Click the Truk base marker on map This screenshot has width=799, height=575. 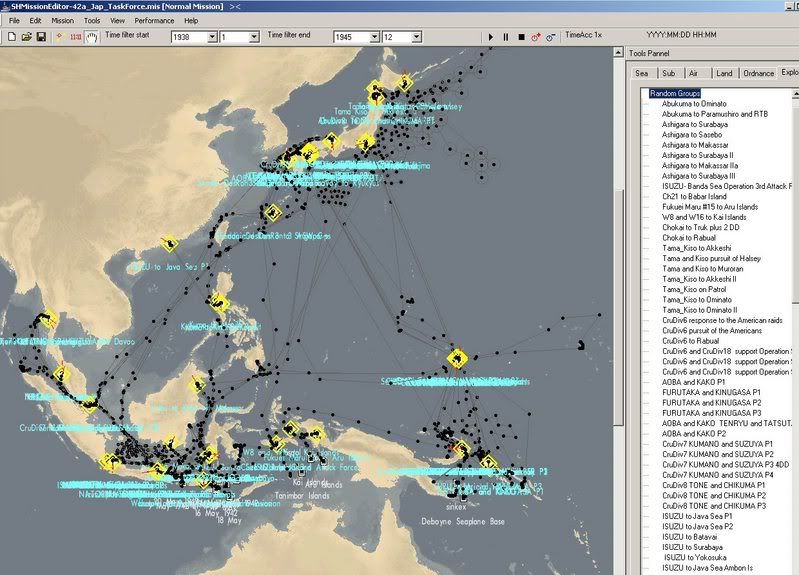[457, 359]
